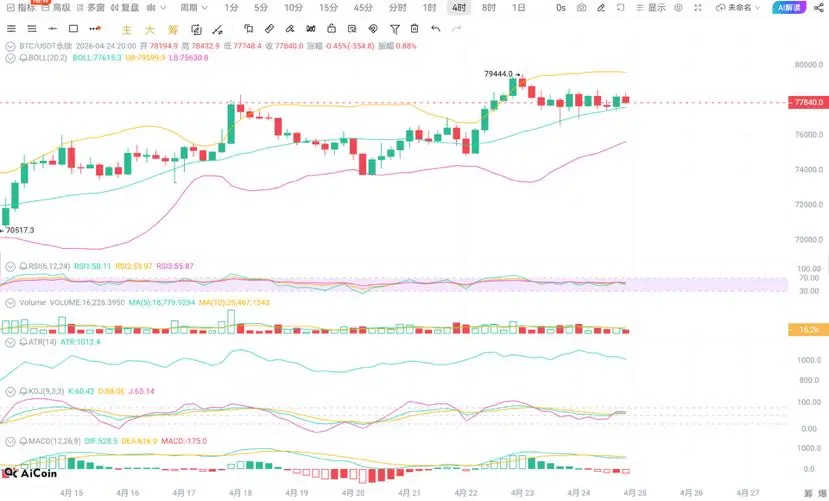Select the 5分 timeframe
The width and height of the screenshot is (829, 501).
tap(261, 8)
